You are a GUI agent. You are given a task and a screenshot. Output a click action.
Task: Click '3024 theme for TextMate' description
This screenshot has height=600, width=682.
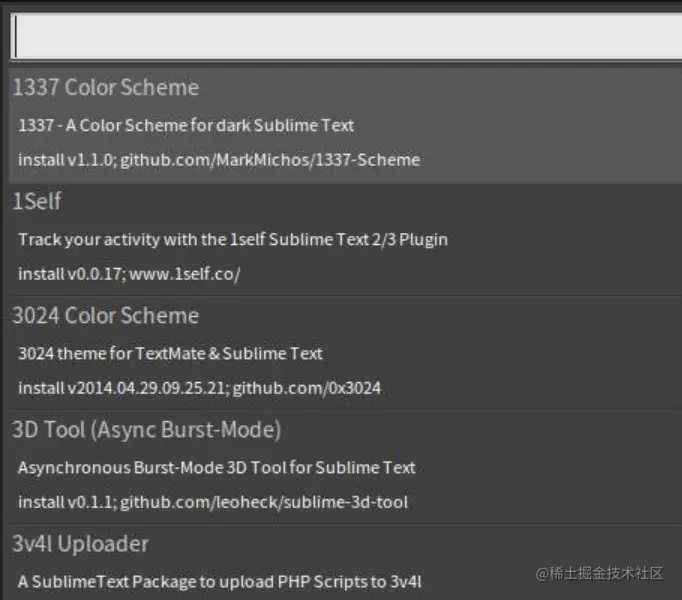(170, 354)
